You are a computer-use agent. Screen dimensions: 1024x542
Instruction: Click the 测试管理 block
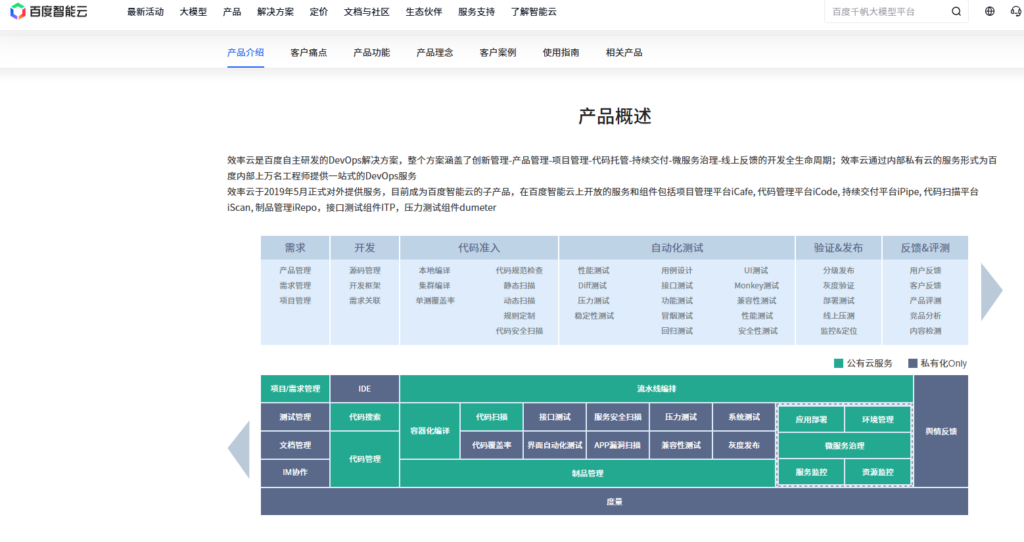coord(295,417)
